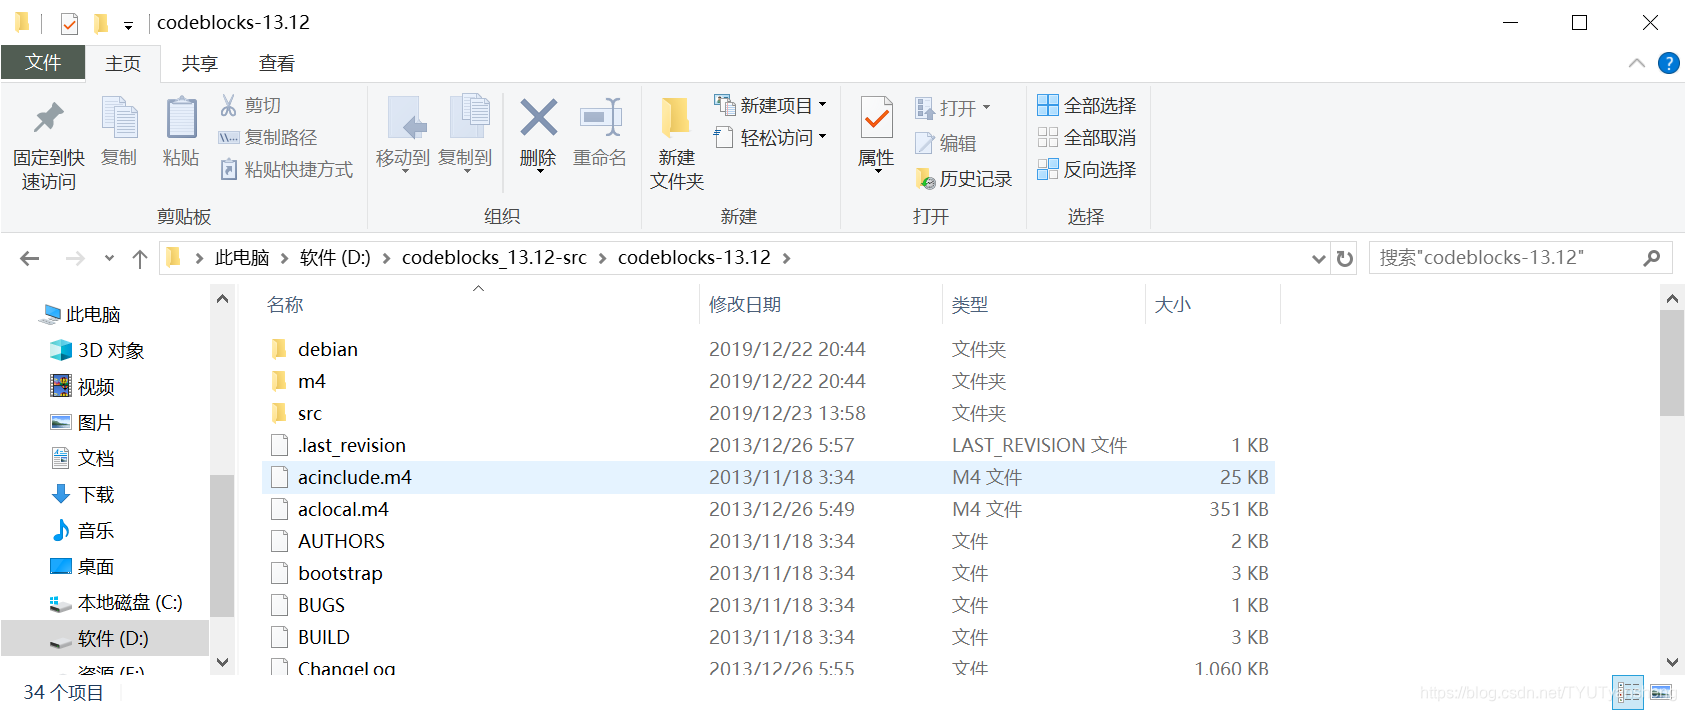Expand the address bar history dropdown
The height and width of the screenshot is (711, 1686).
[1318, 258]
